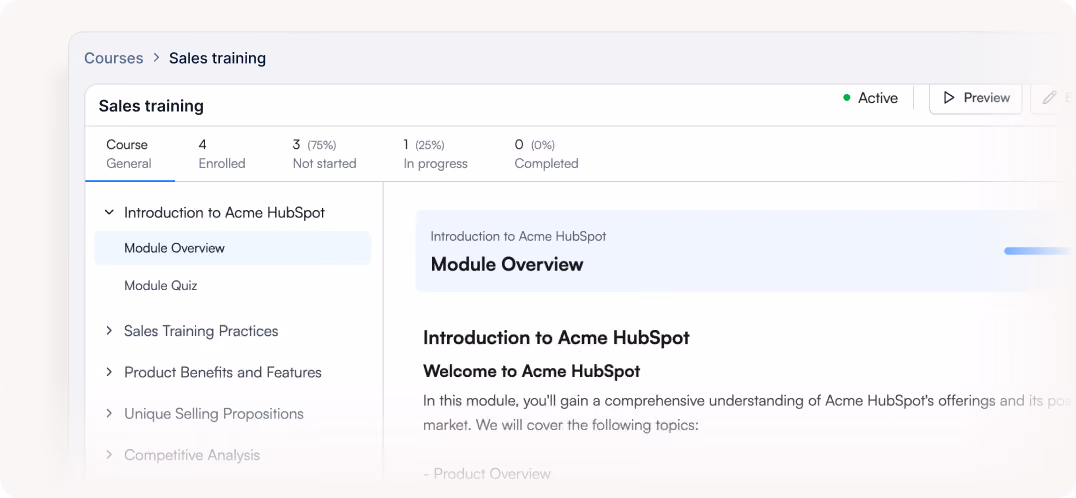Click the Product Overview bullet
The width and height of the screenshot is (1076, 498).
pyautogui.click(x=487, y=473)
